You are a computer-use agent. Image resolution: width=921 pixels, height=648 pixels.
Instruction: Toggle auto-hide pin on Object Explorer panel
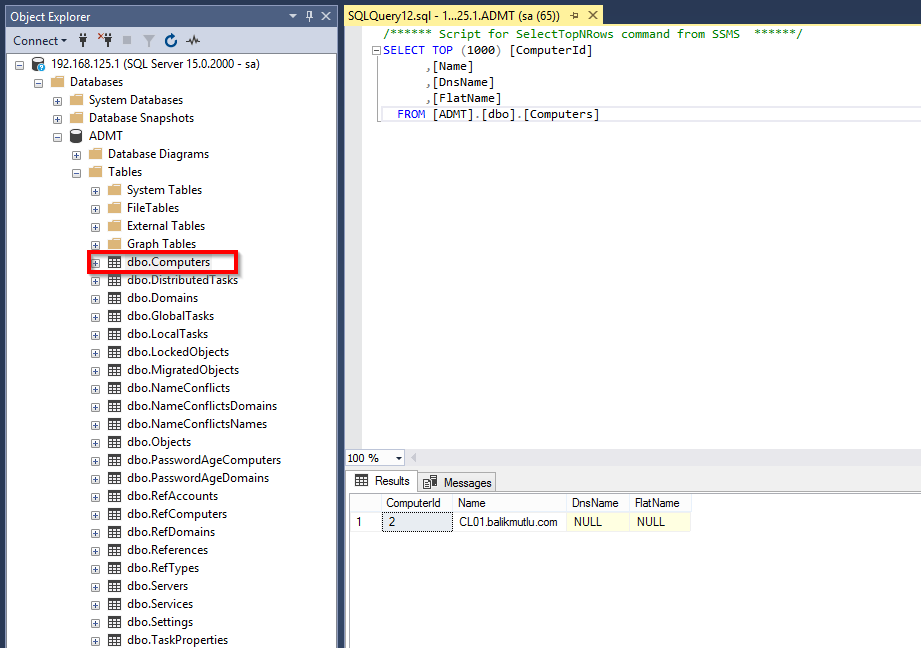pyautogui.click(x=310, y=16)
